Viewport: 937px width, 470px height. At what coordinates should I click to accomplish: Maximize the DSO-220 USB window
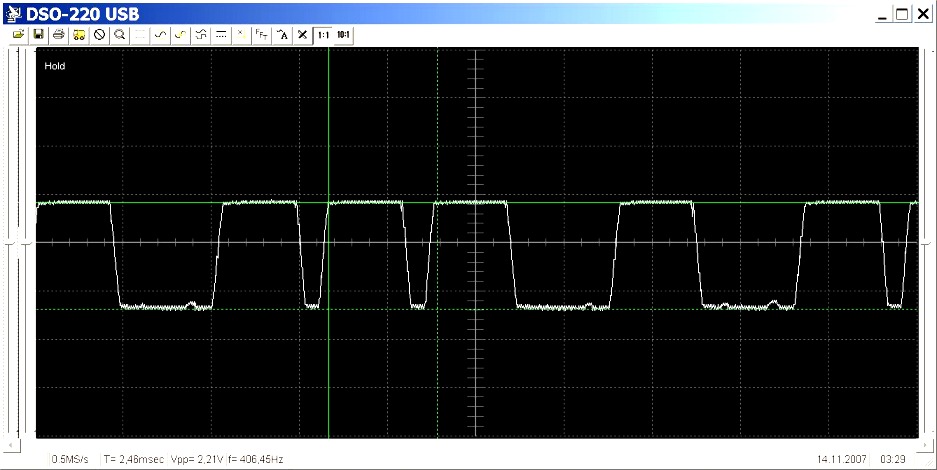[904, 14]
